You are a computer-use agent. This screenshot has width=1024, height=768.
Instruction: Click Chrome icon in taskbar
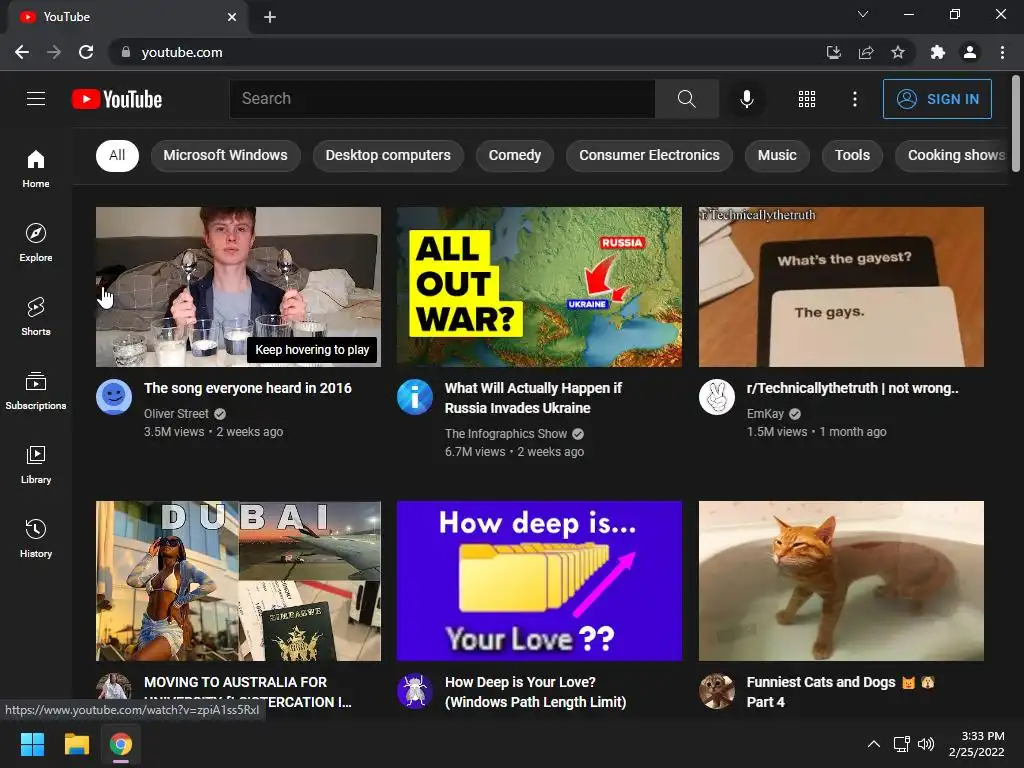120,744
